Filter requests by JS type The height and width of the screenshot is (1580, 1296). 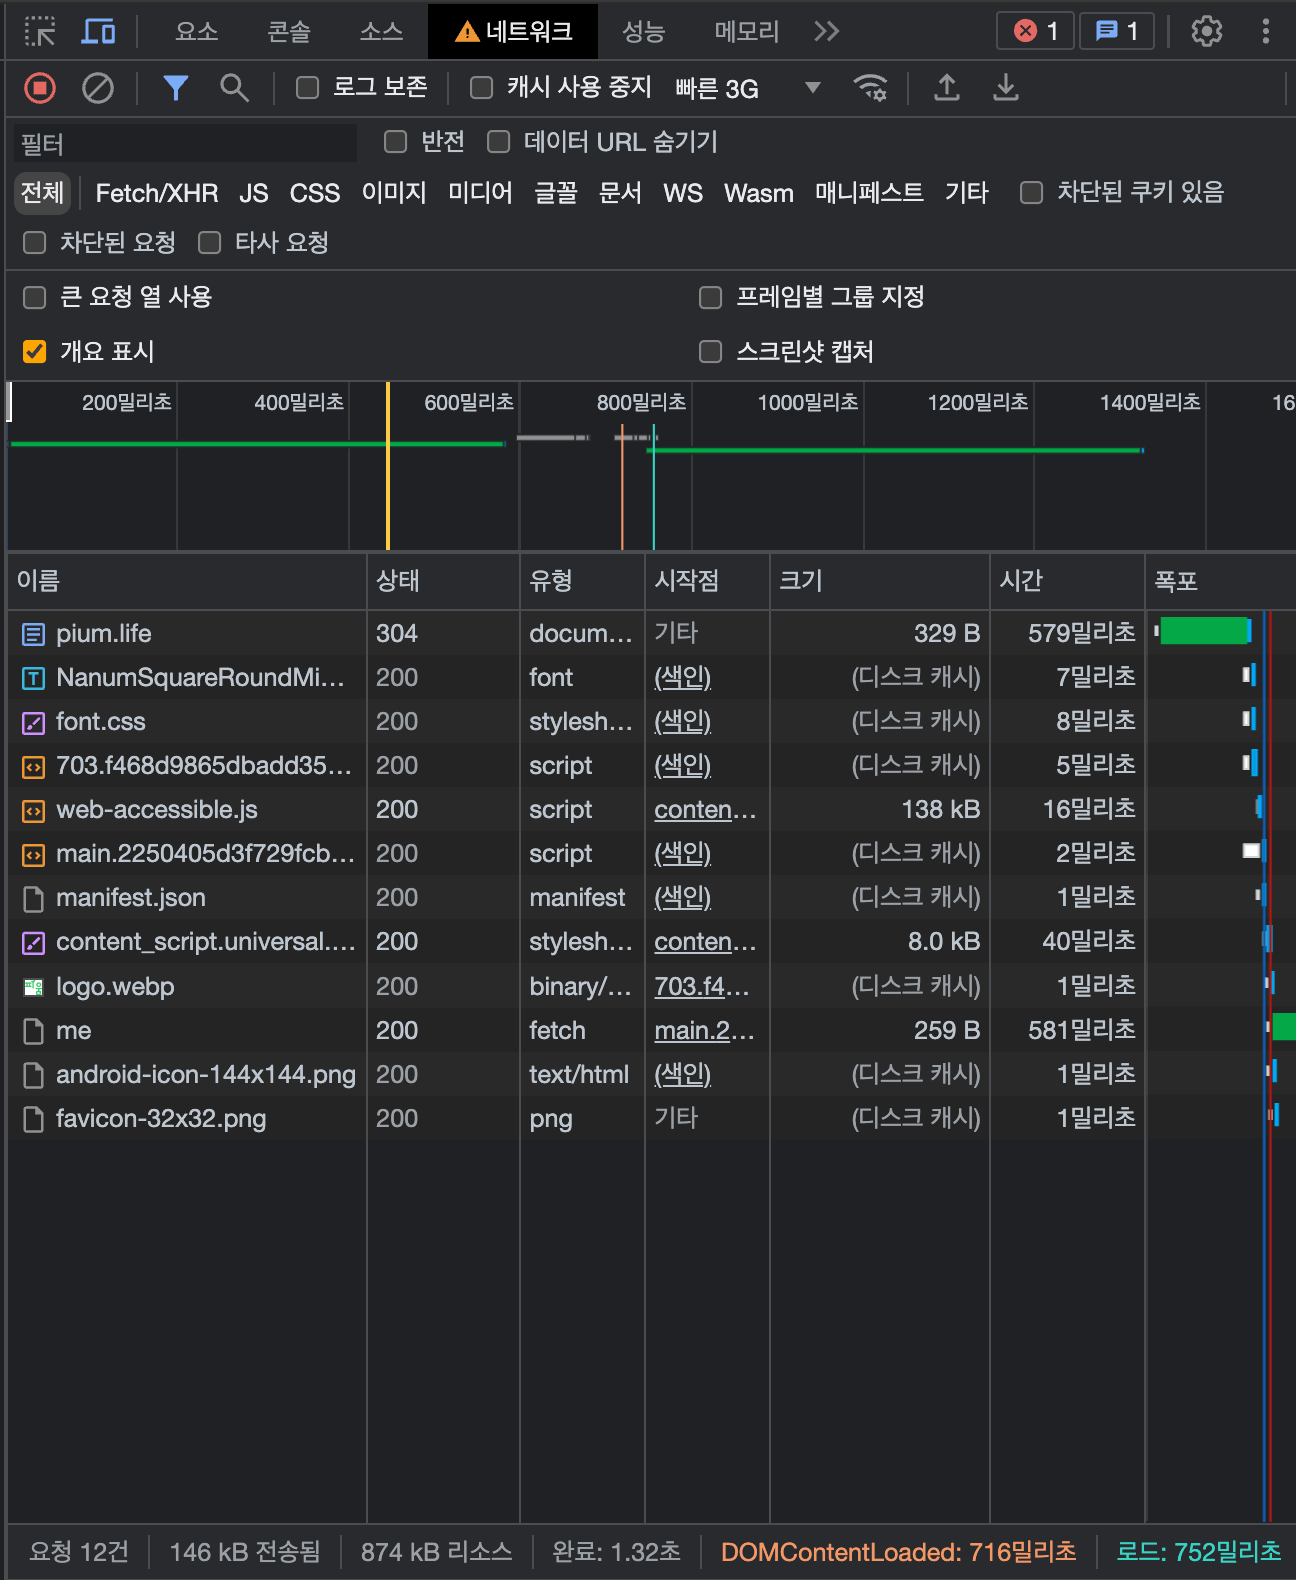pos(254,193)
